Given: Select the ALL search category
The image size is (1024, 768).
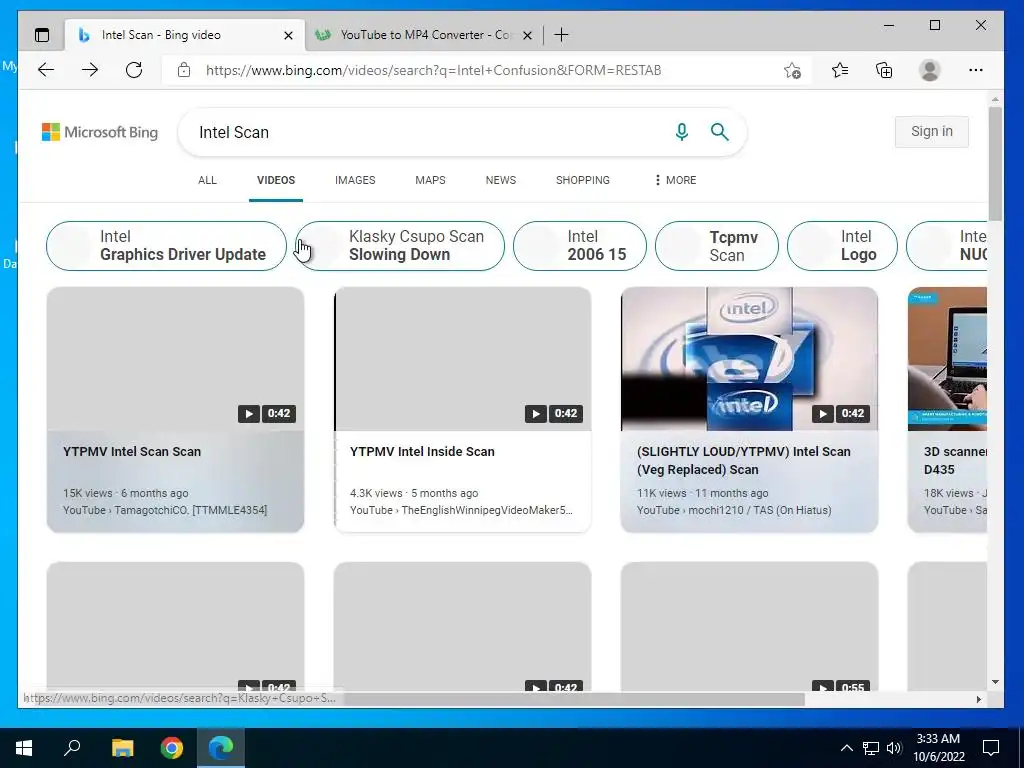Looking at the screenshot, I should (x=207, y=180).
